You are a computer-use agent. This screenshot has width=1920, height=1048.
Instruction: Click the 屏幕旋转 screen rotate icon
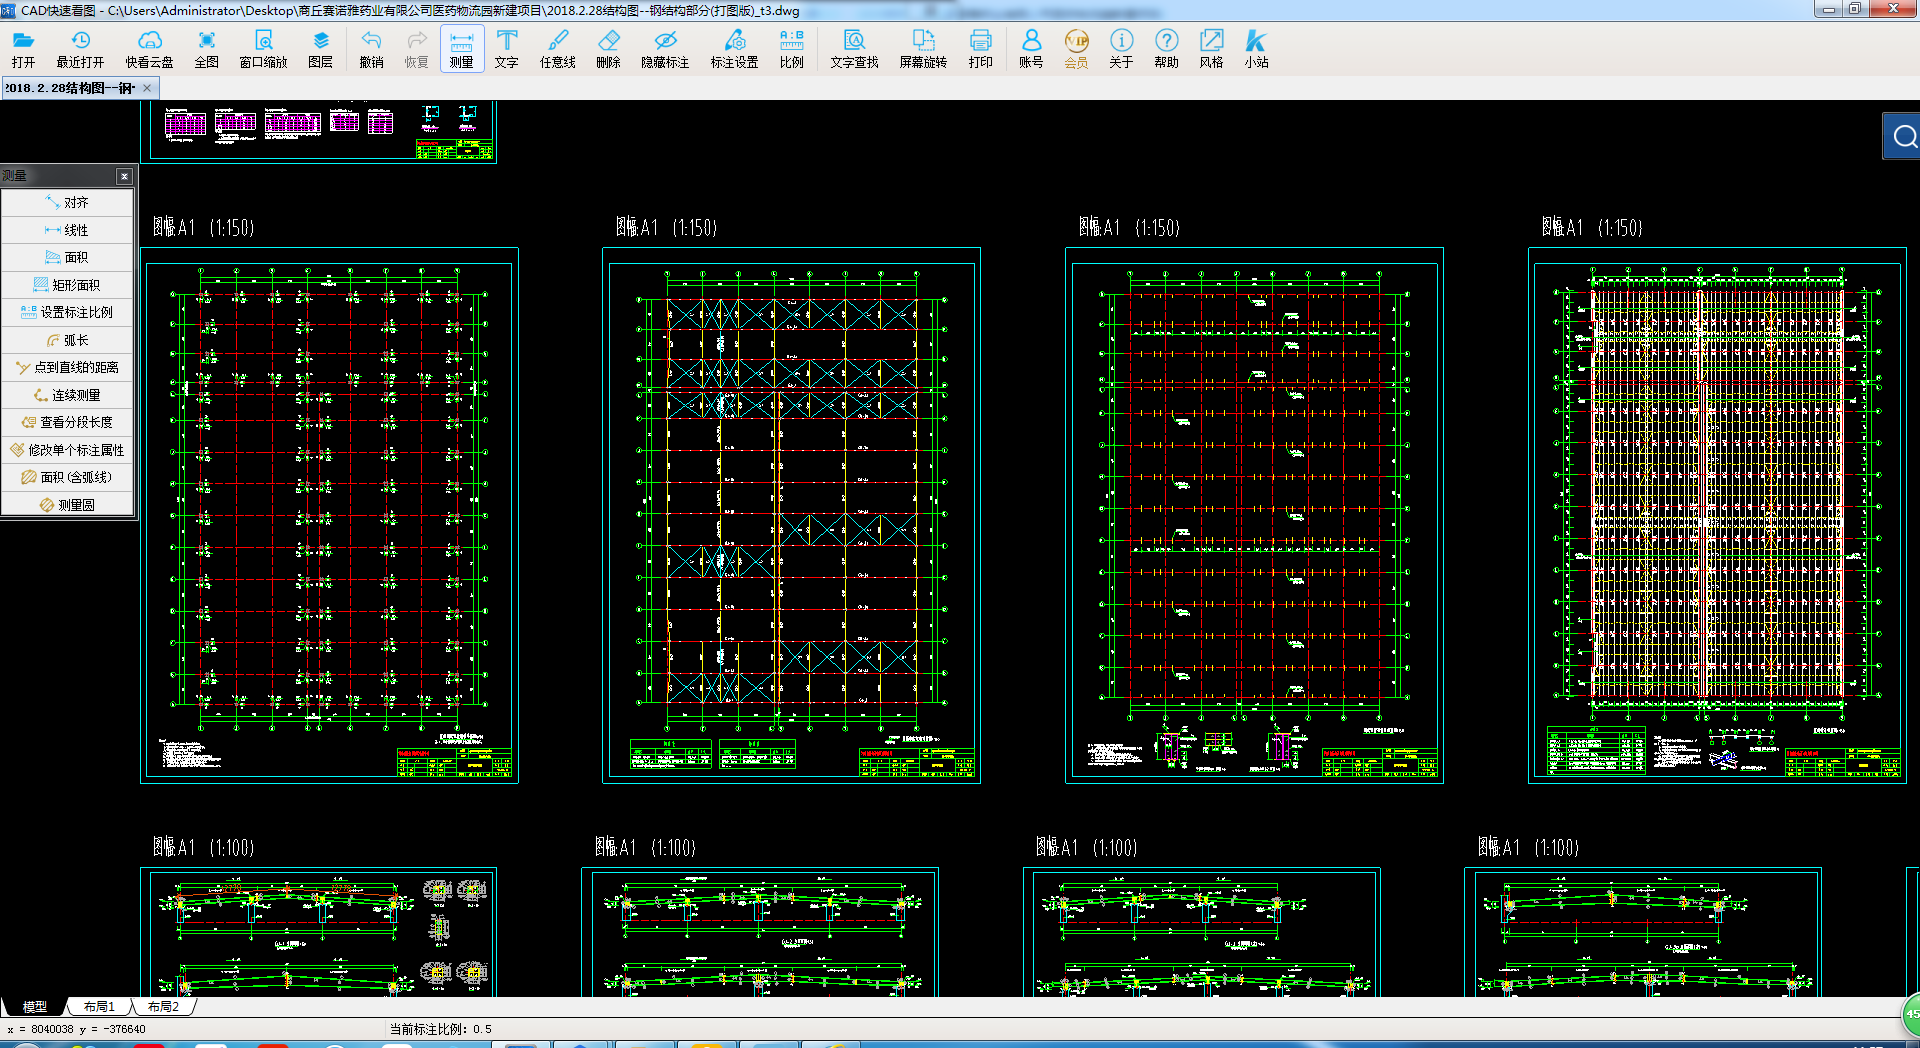[923, 49]
